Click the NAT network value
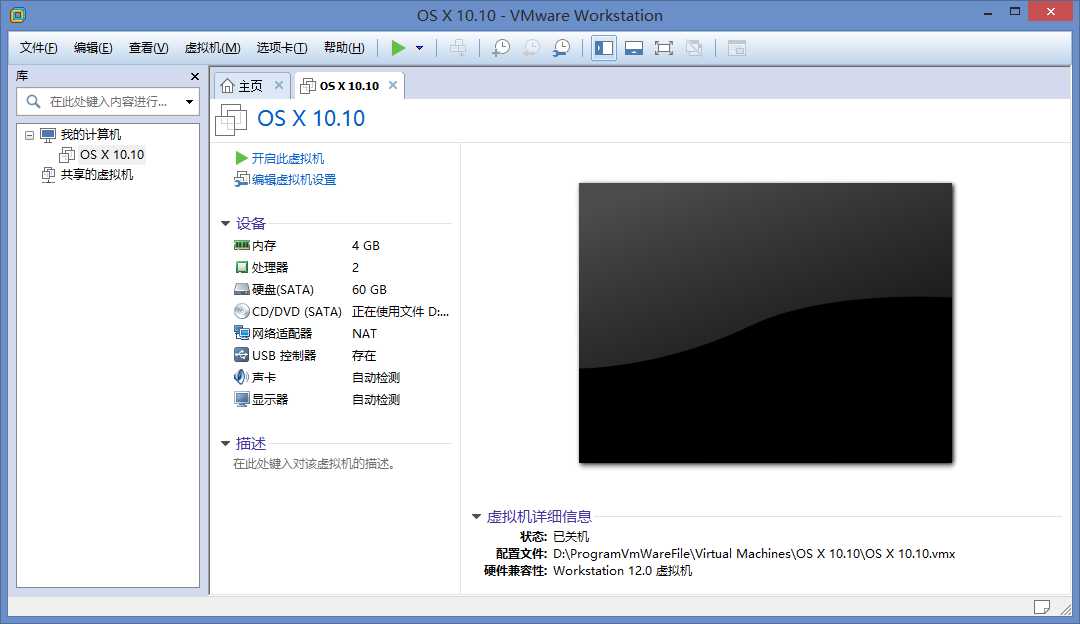 point(364,333)
